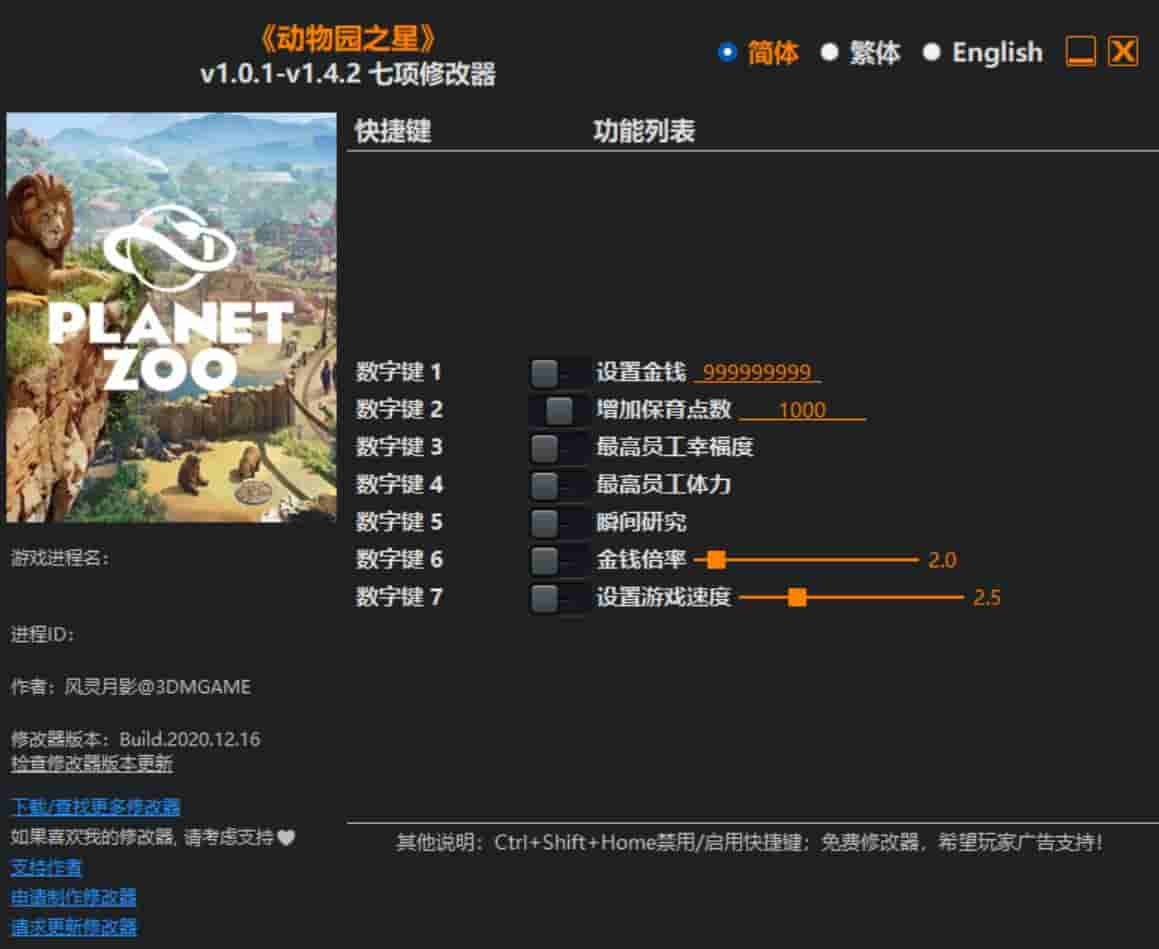Toggle 最高员工幸福度 on
1159x949 pixels.
pyautogui.click(x=557, y=447)
